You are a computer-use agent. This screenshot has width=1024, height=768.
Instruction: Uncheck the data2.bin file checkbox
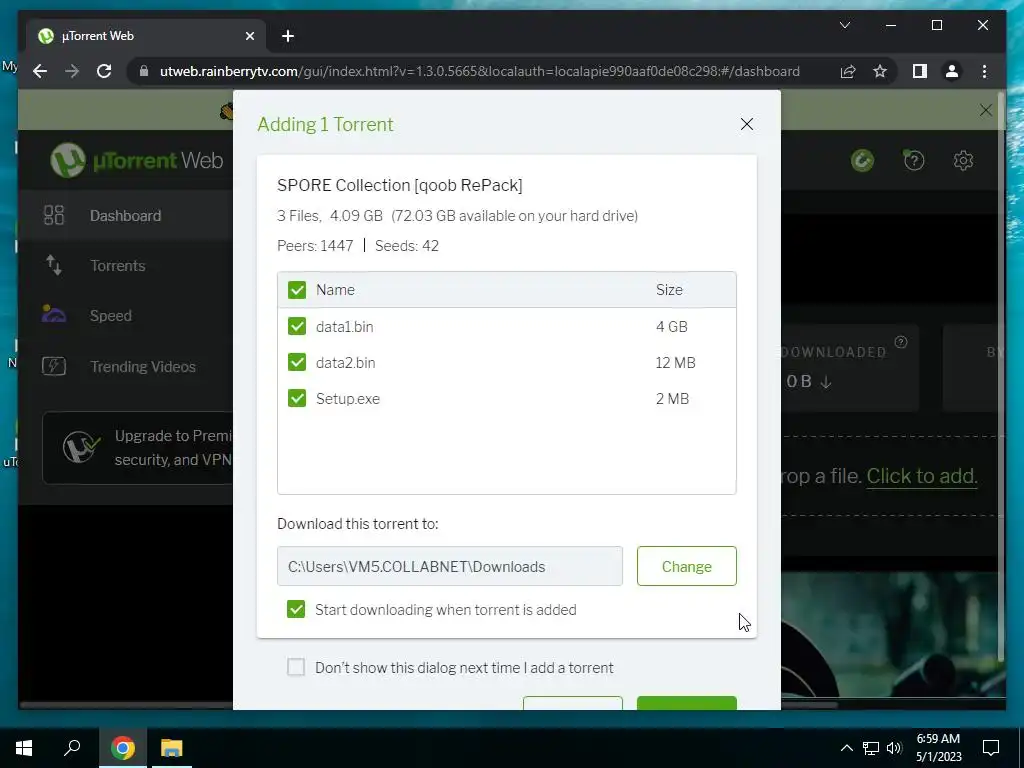pos(297,362)
